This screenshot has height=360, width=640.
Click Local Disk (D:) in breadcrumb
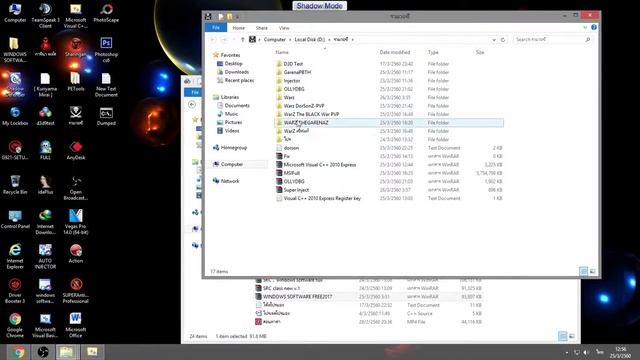(x=309, y=40)
